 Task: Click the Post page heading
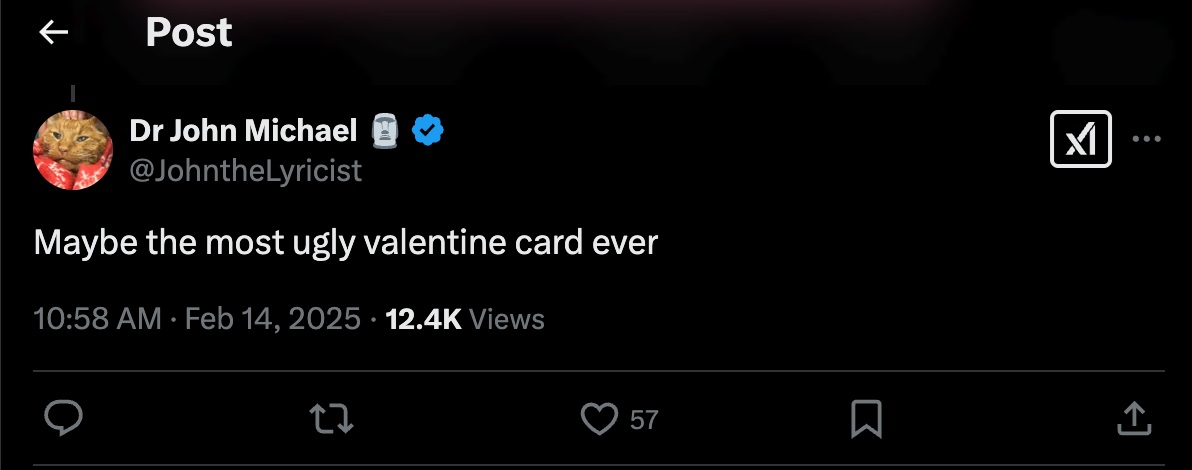tap(188, 33)
